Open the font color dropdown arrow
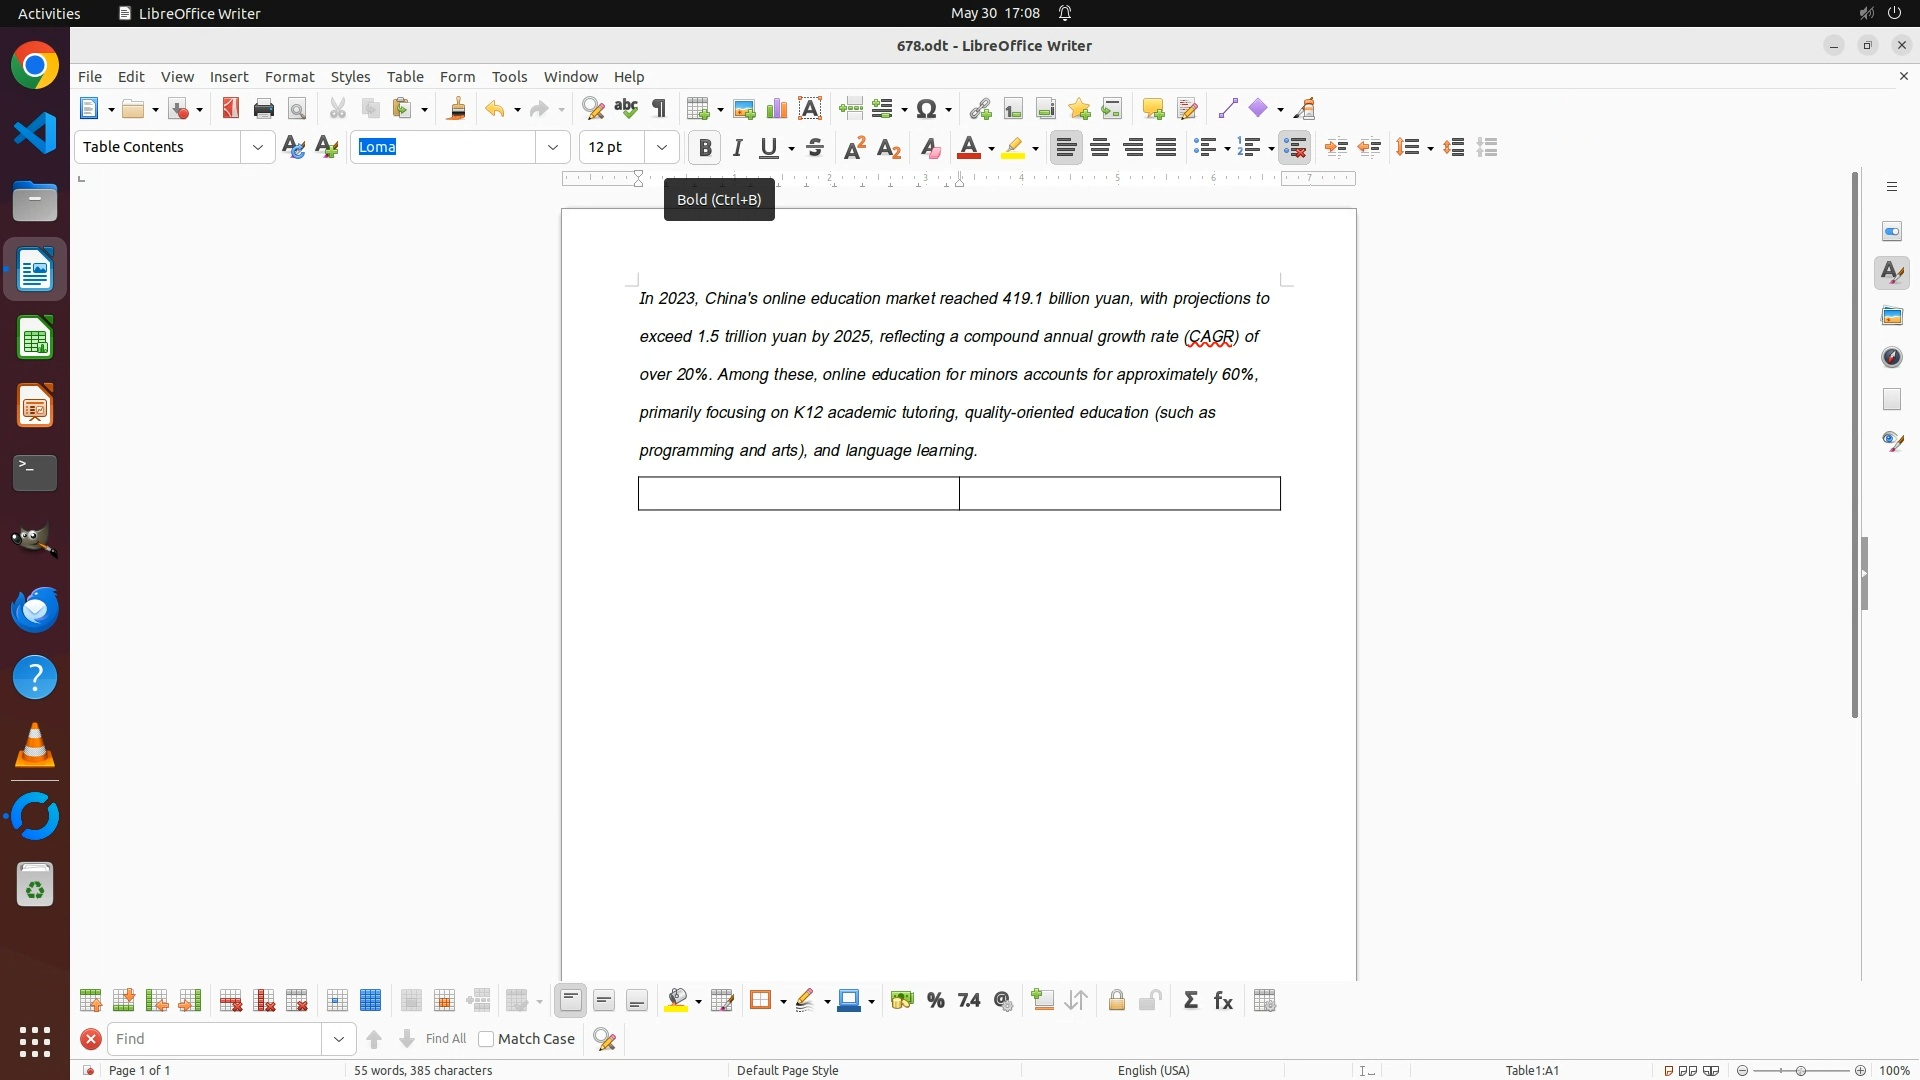 991,148
